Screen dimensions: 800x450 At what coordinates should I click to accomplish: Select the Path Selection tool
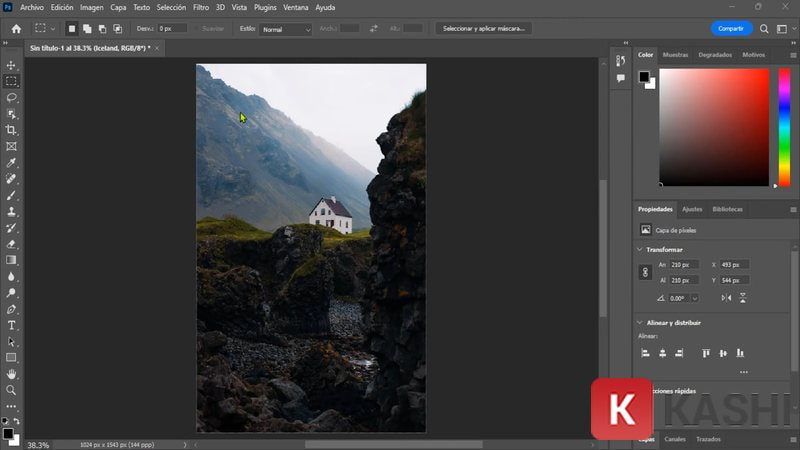[11, 342]
